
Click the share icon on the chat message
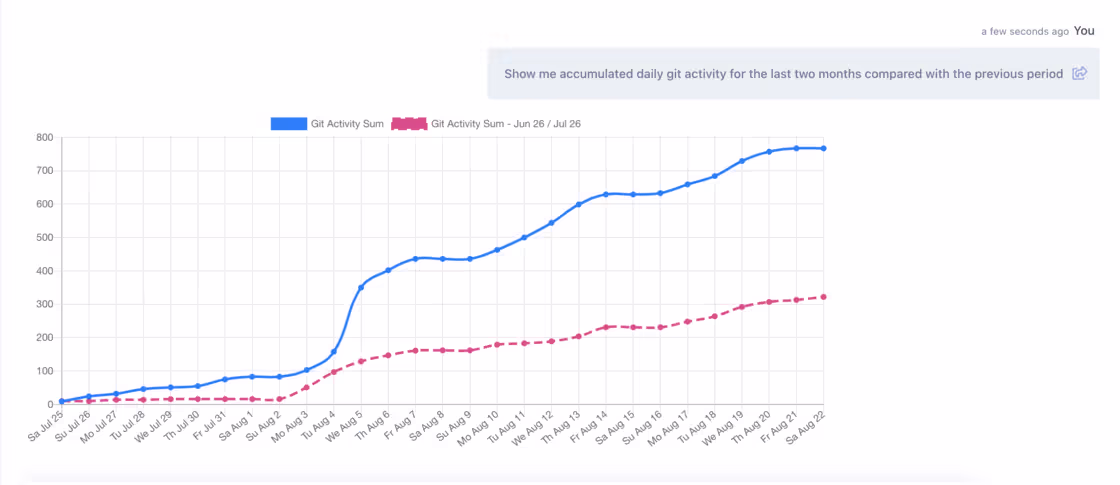click(x=1079, y=74)
